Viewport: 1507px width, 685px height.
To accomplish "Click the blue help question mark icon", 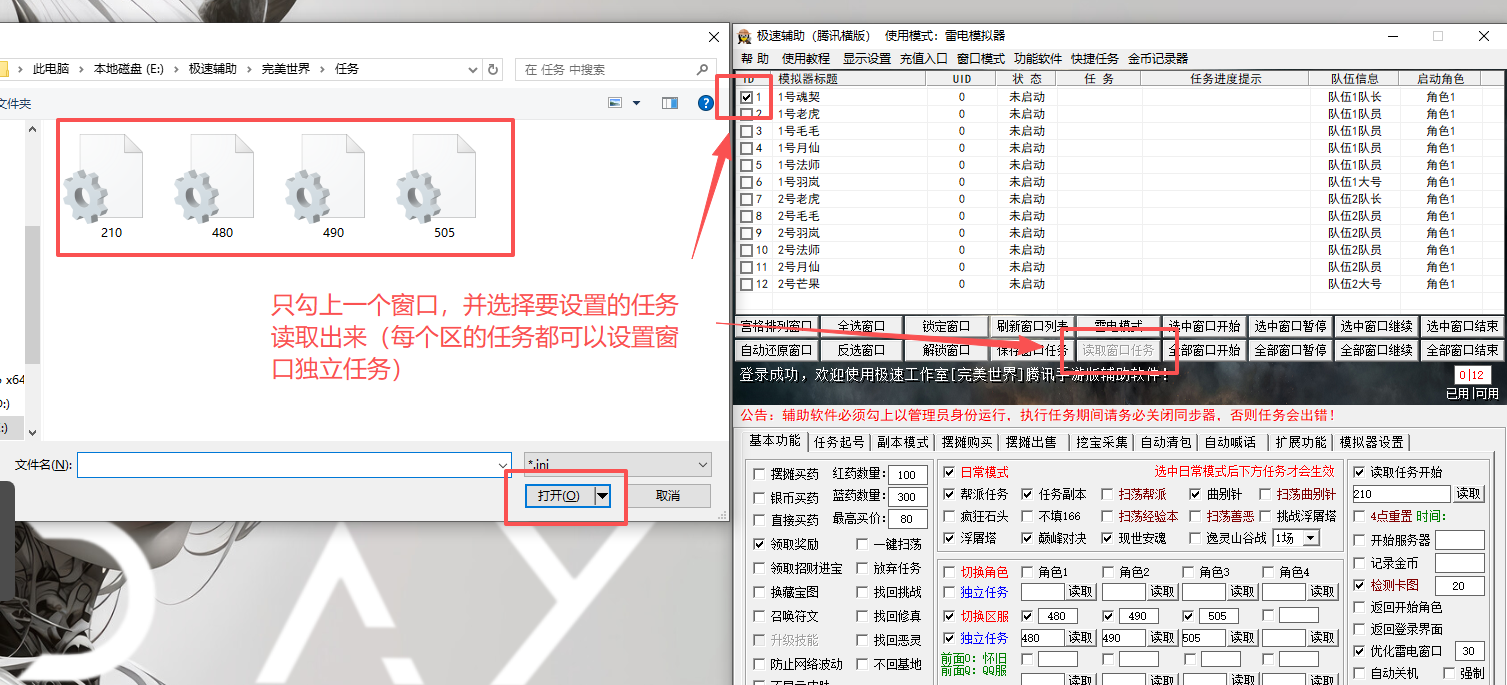I will point(706,103).
